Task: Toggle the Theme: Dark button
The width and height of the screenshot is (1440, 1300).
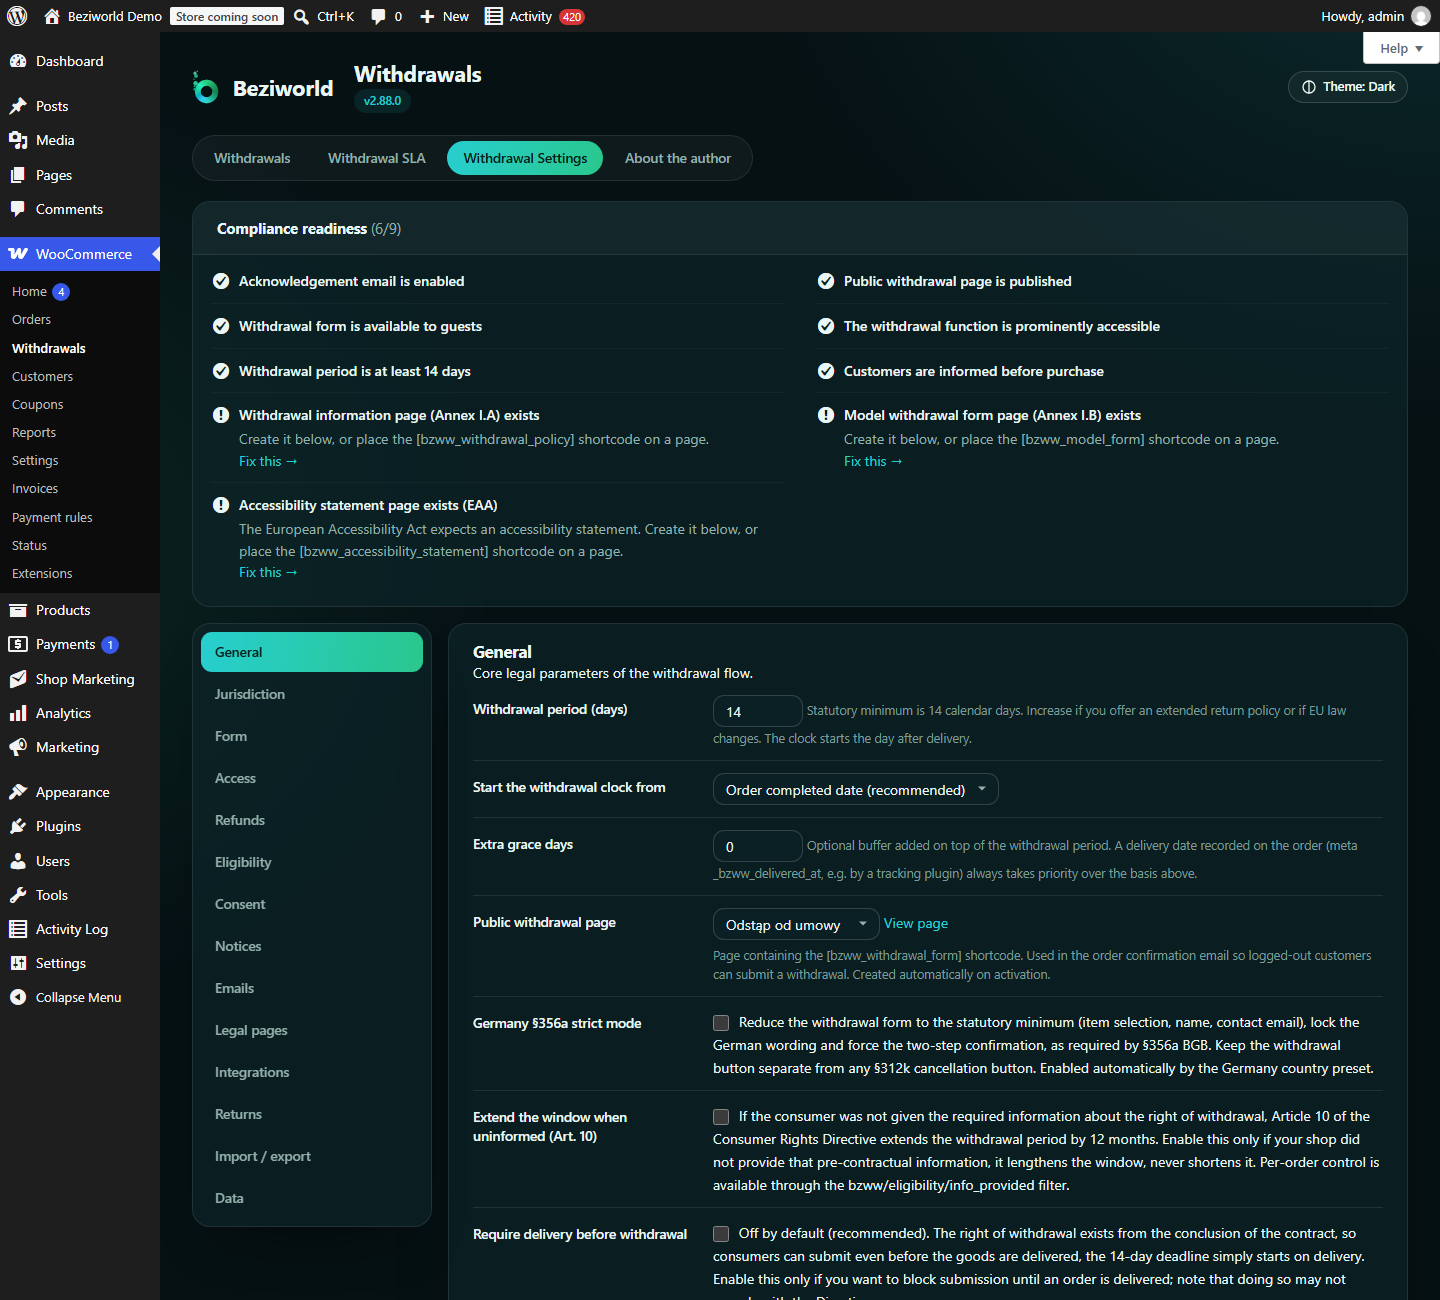Action: [1348, 87]
